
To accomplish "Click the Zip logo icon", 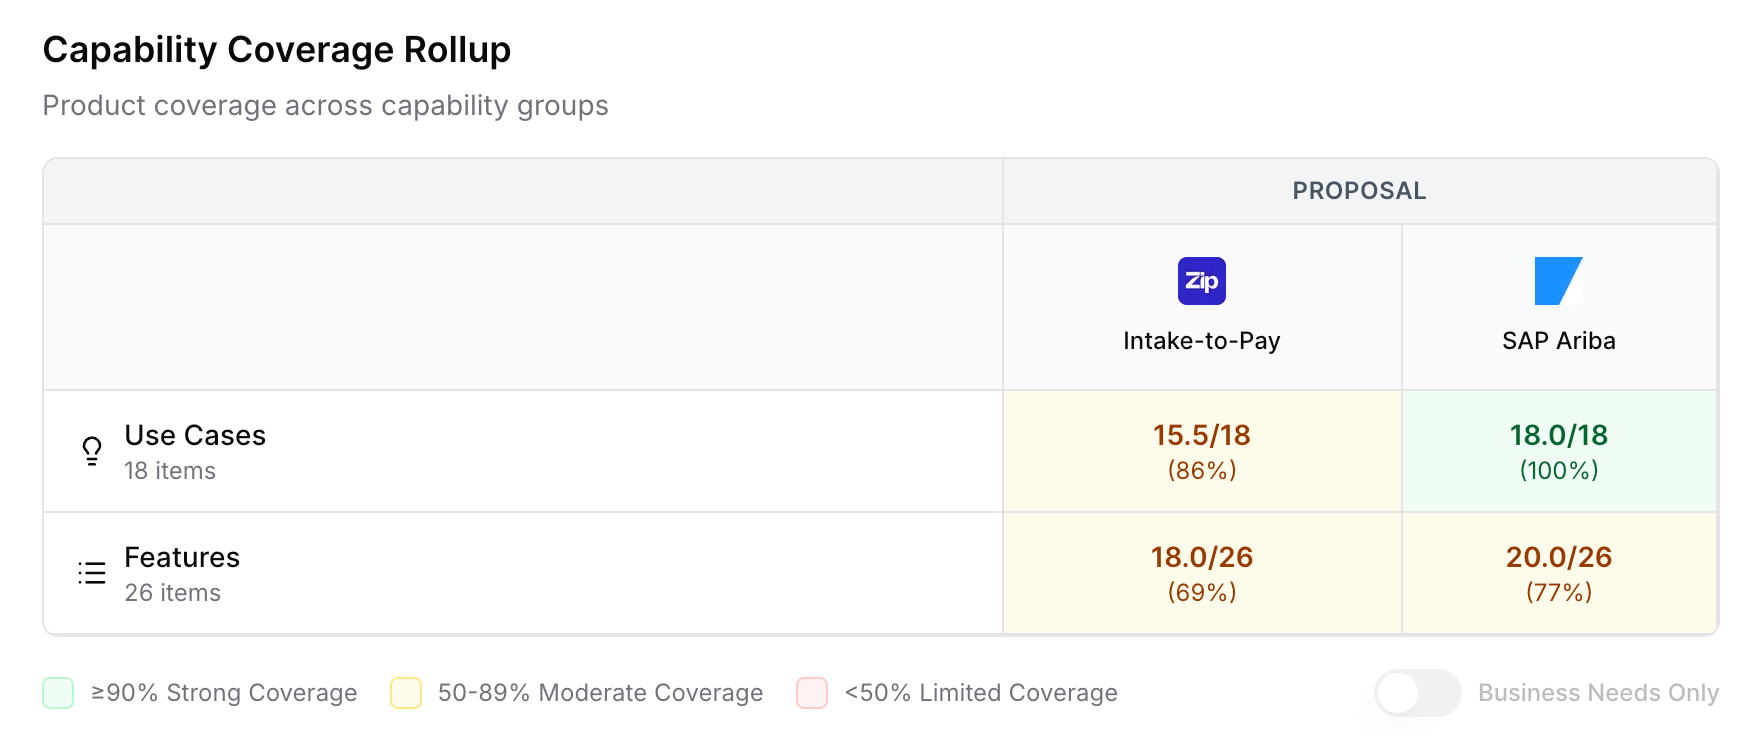I will (x=1201, y=281).
